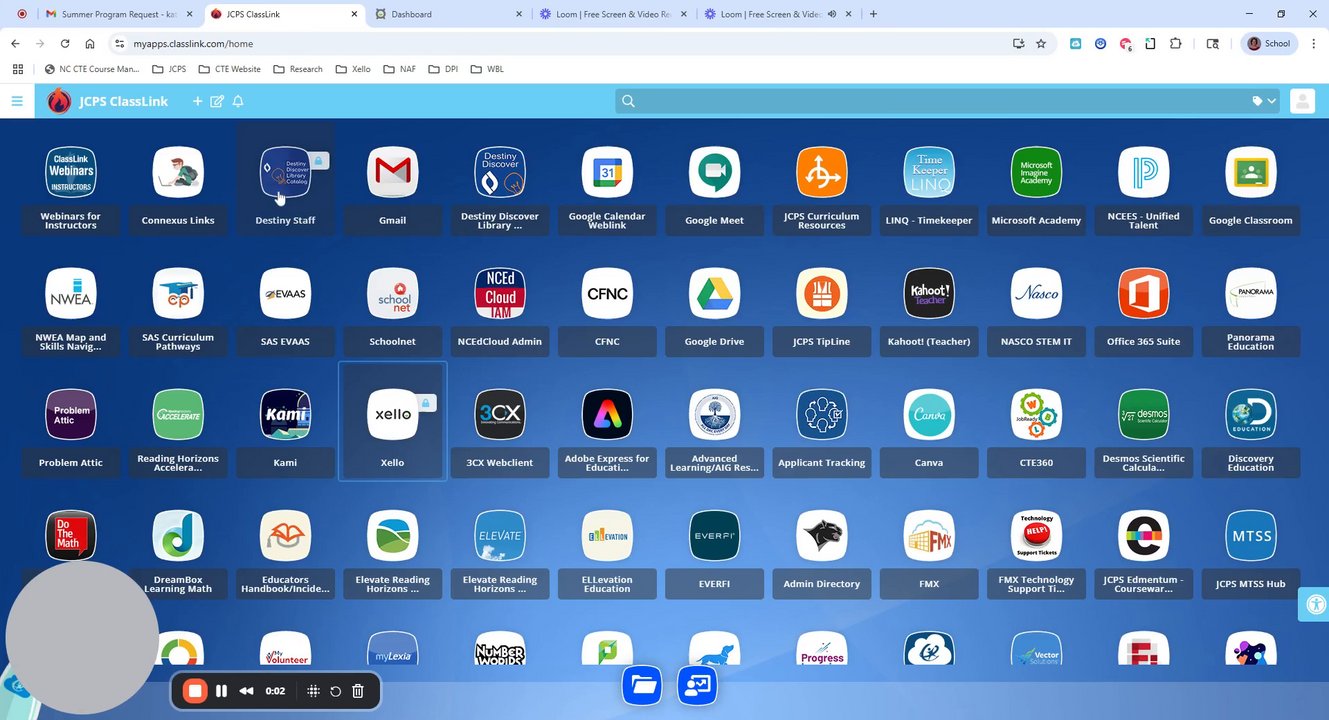Open ClassLink notifications bell
Image resolution: width=1329 pixels, height=720 pixels.
[238, 101]
